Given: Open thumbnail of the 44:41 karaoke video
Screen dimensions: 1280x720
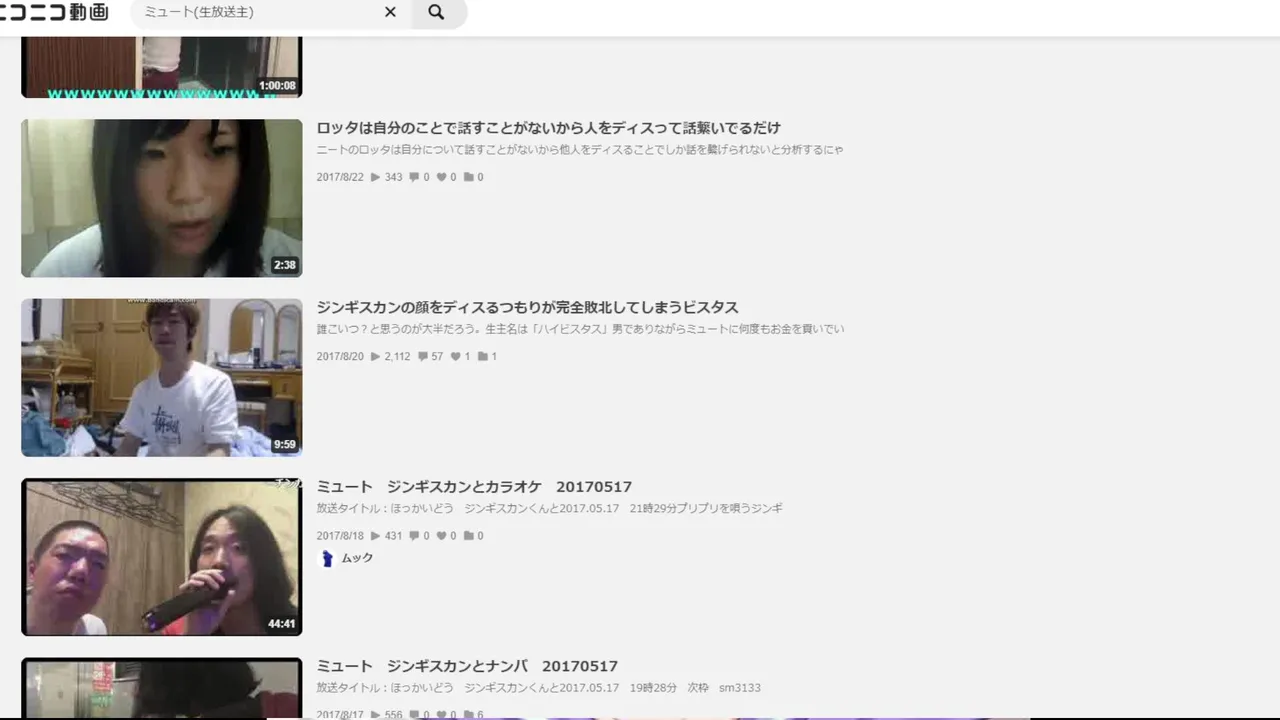Looking at the screenshot, I should (x=161, y=557).
